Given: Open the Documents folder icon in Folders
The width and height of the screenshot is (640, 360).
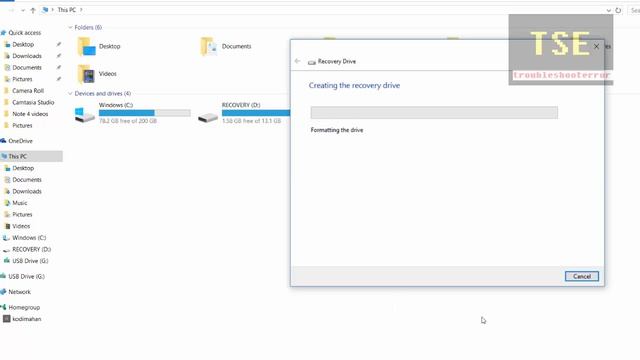Looking at the screenshot, I should pos(209,46).
